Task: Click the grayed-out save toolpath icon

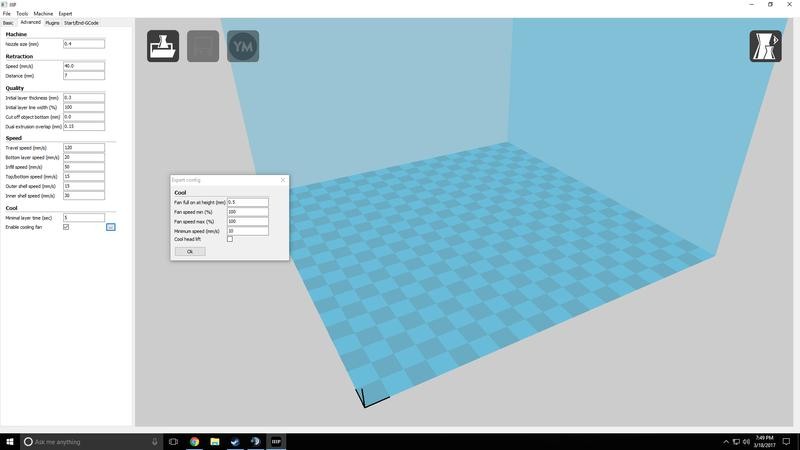Action: coord(203,46)
